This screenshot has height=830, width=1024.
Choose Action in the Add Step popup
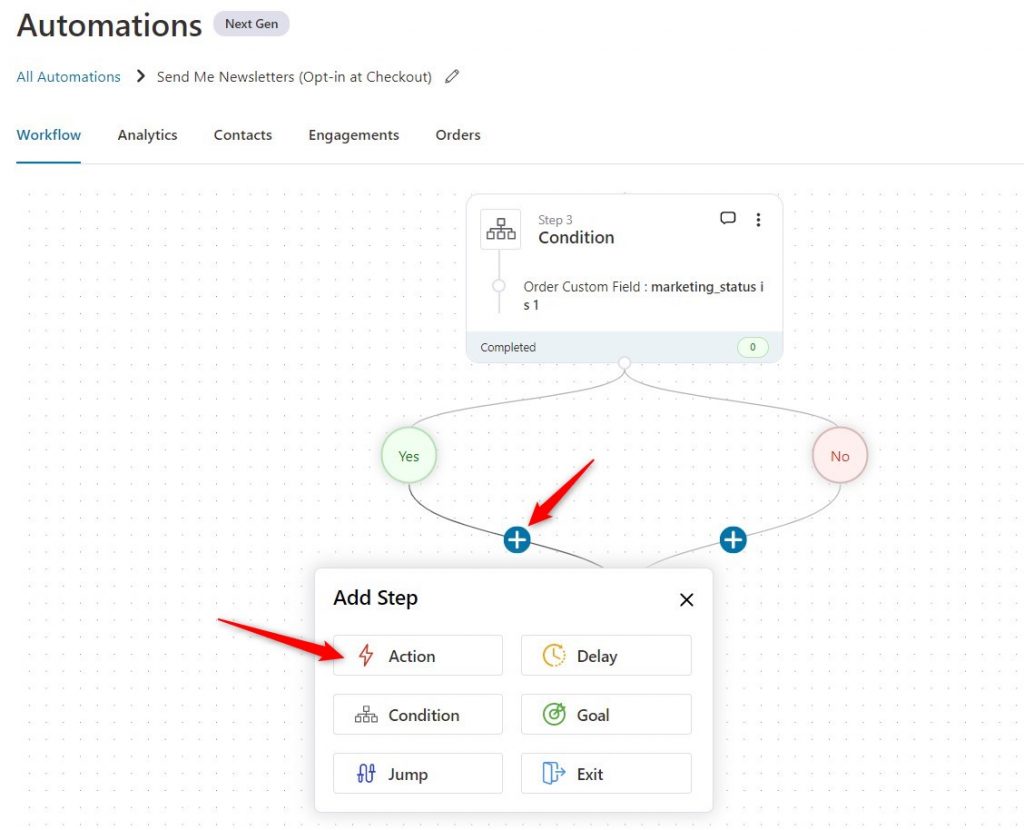pos(418,656)
